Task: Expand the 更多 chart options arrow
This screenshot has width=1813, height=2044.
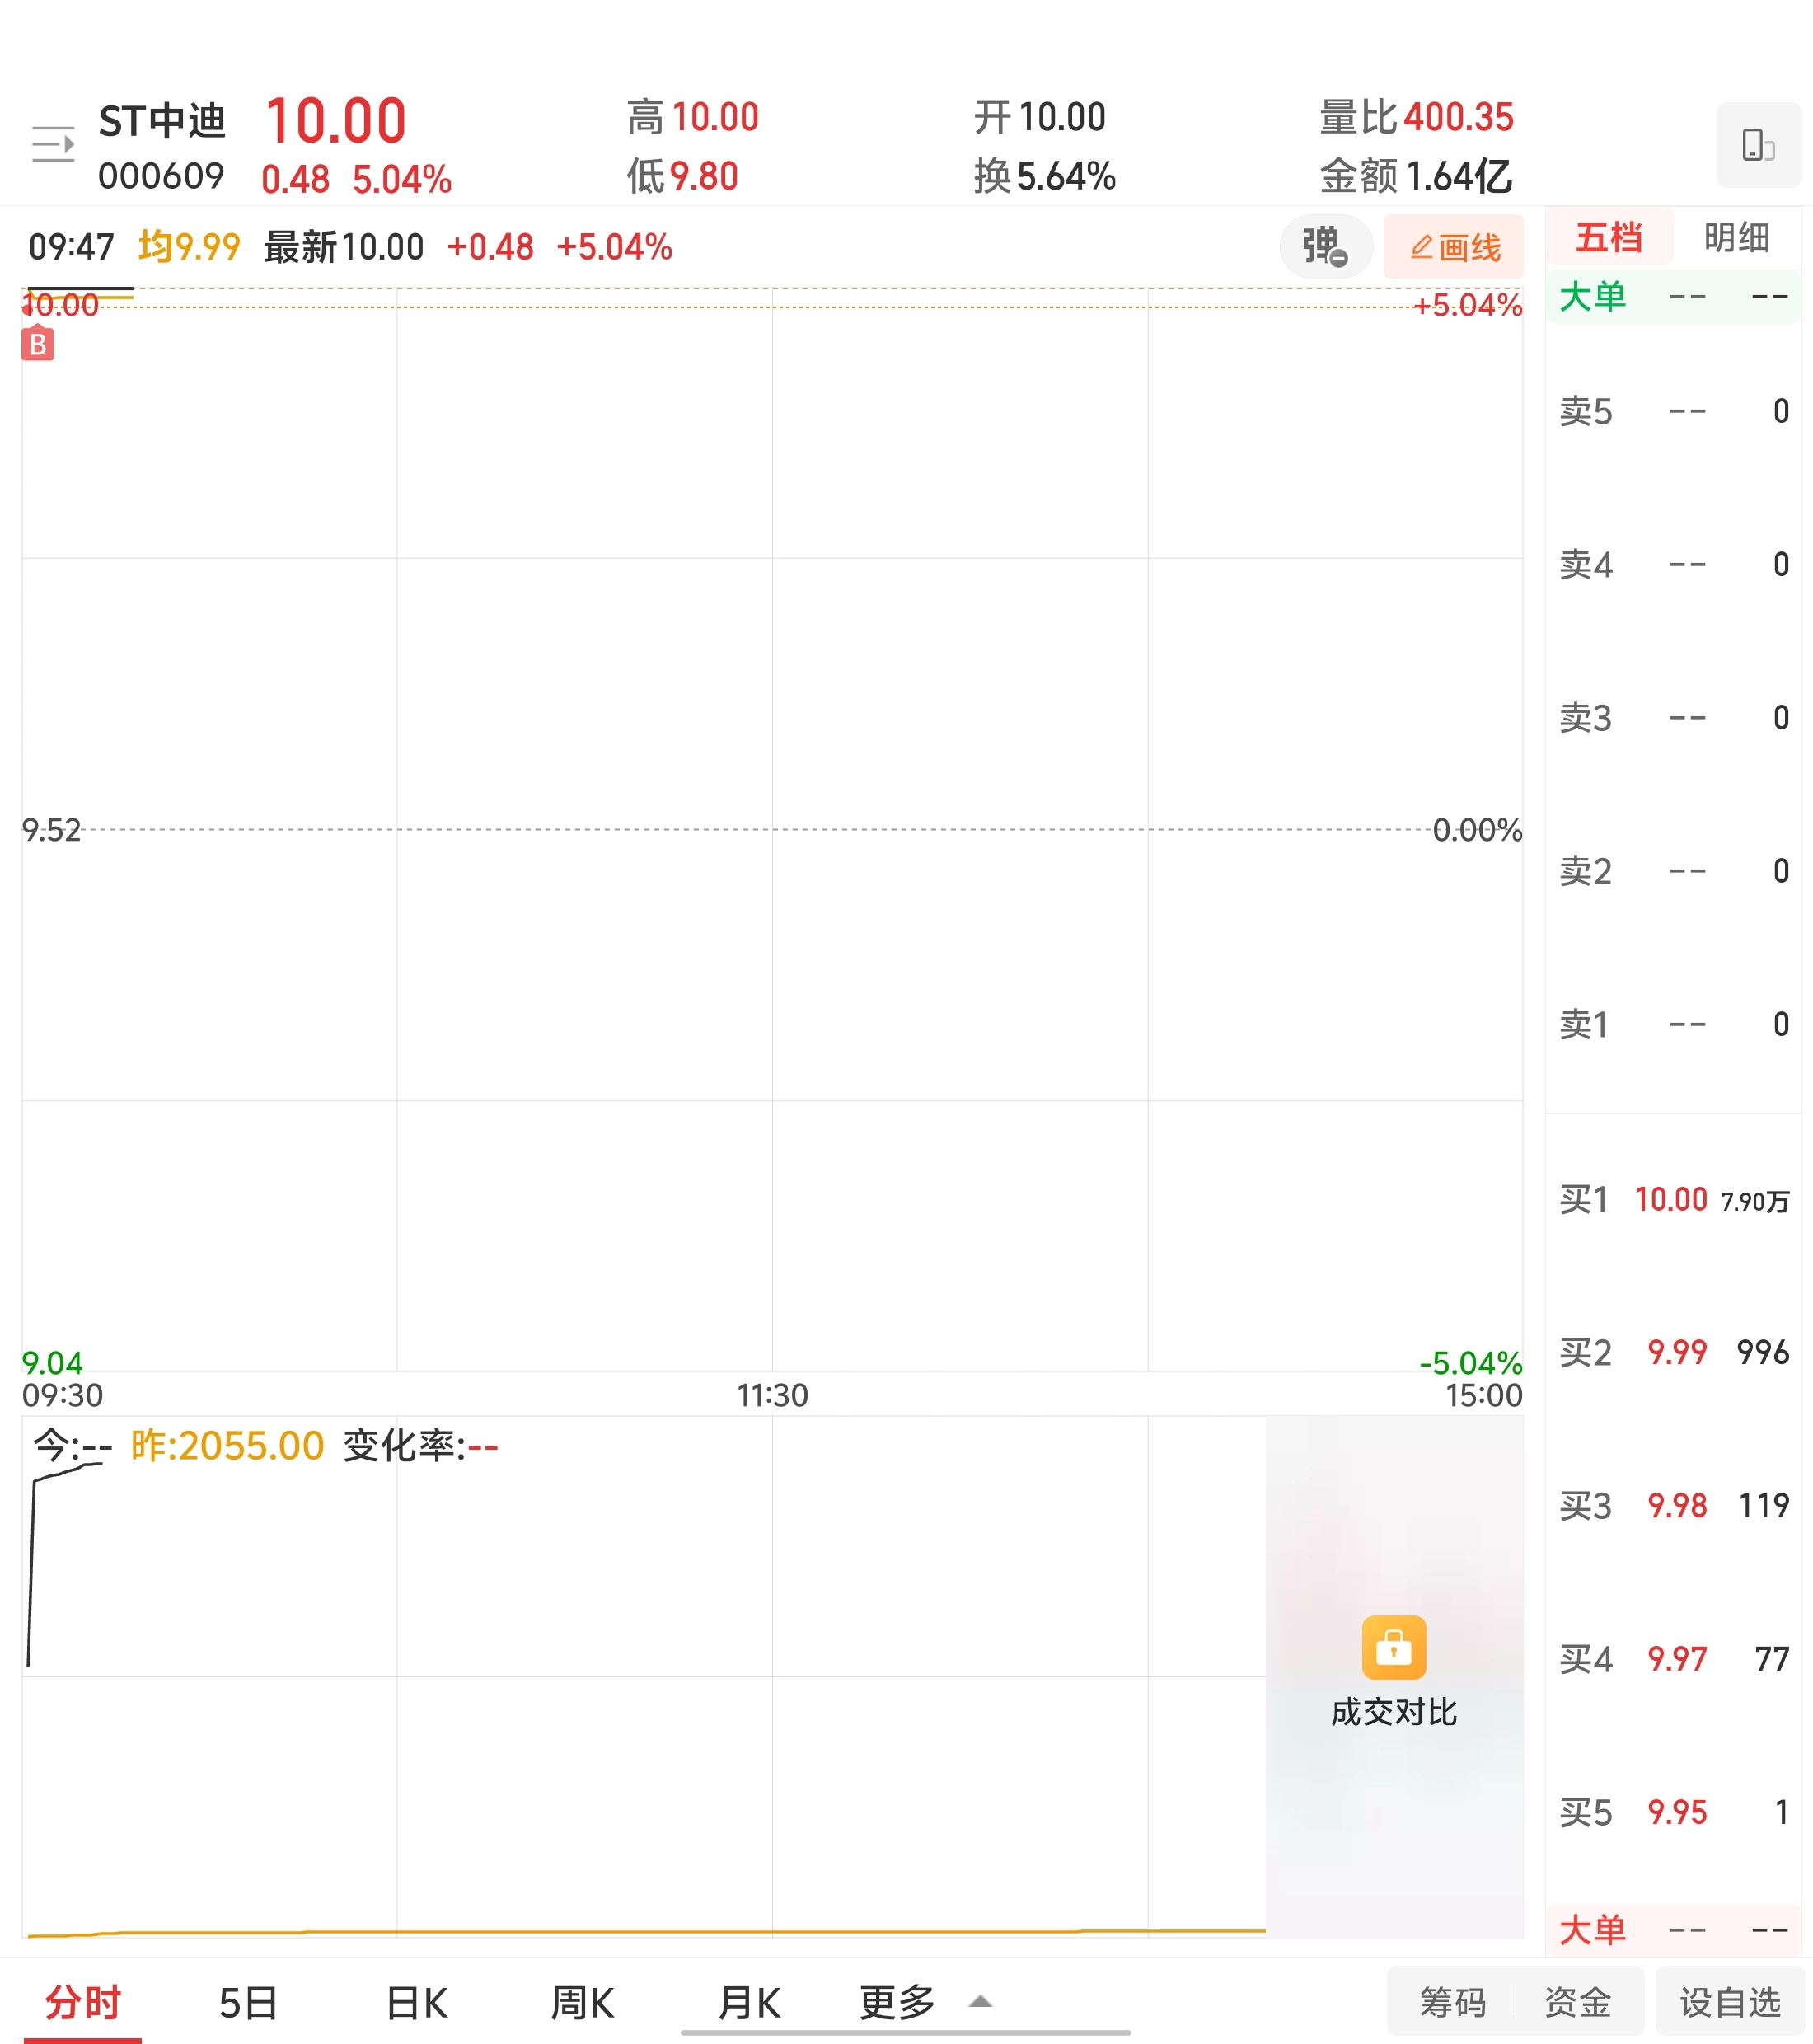Action: click(980, 2001)
